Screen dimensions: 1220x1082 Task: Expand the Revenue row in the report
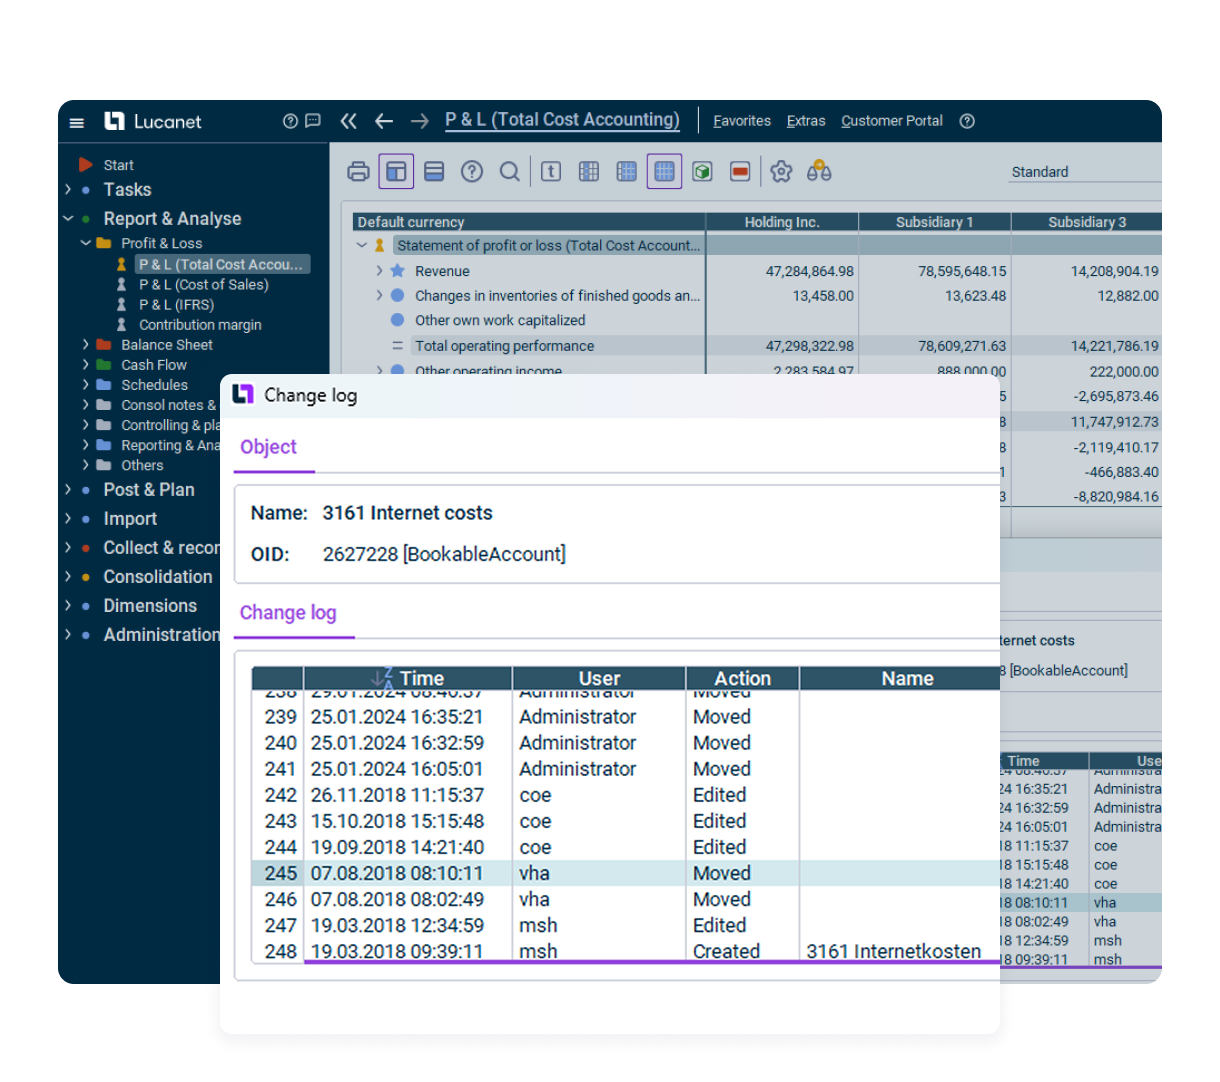coord(379,271)
